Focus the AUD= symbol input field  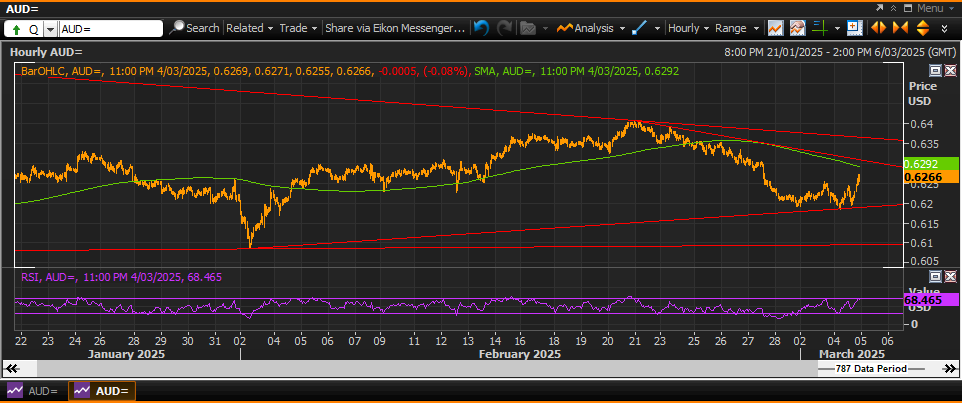112,29
